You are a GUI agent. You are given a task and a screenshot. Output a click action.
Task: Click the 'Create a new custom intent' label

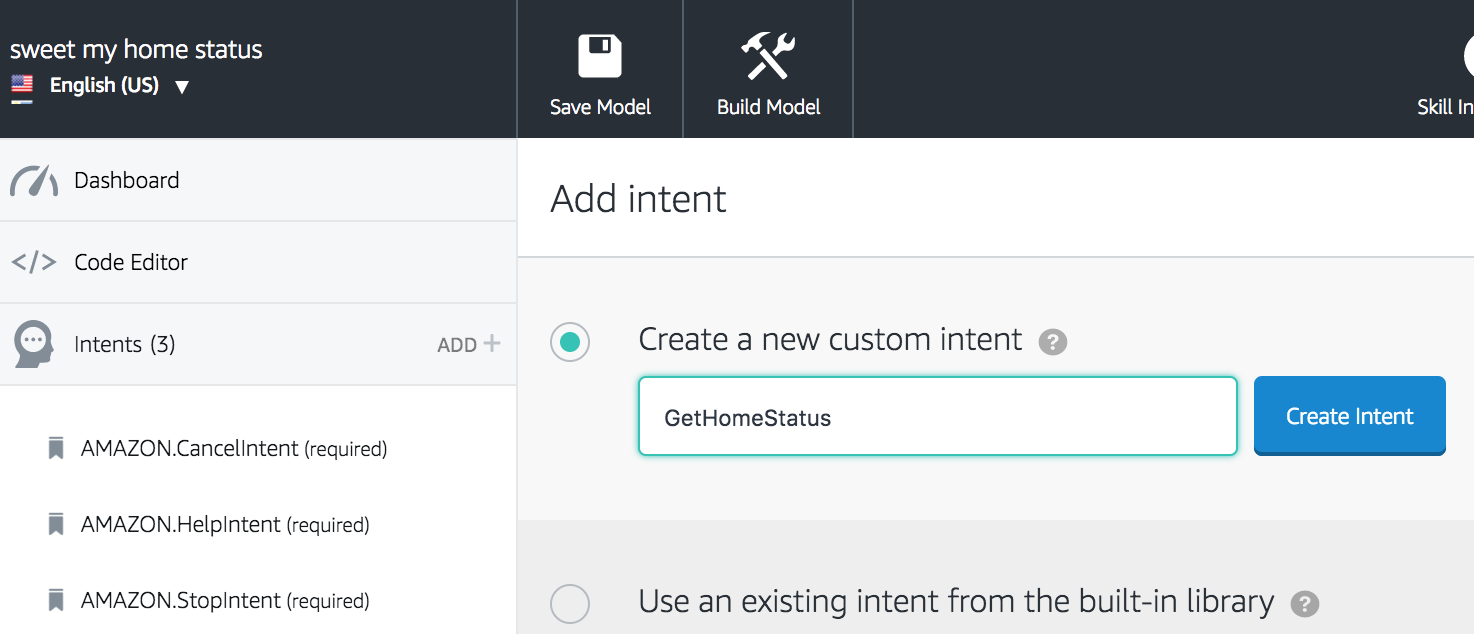pyautogui.click(x=830, y=340)
